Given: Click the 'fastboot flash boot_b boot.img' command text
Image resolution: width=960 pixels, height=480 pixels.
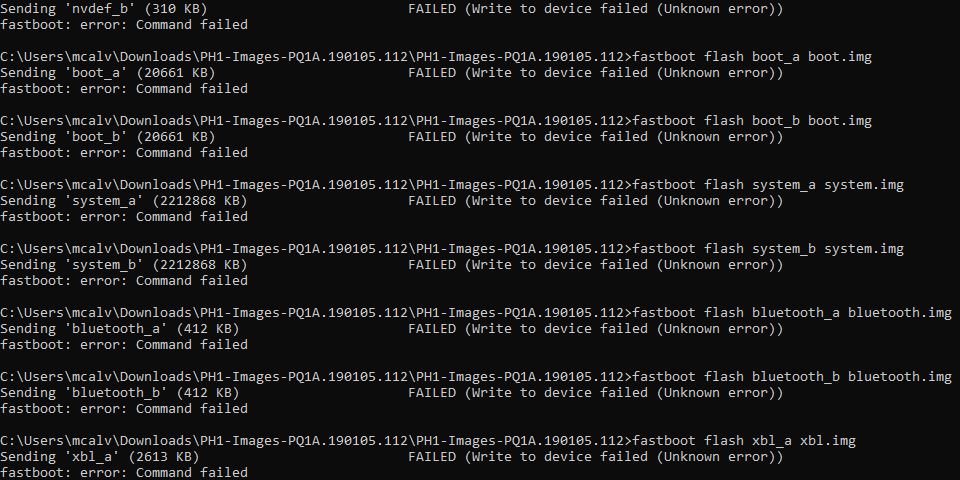Looking at the screenshot, I should (752, 121).
